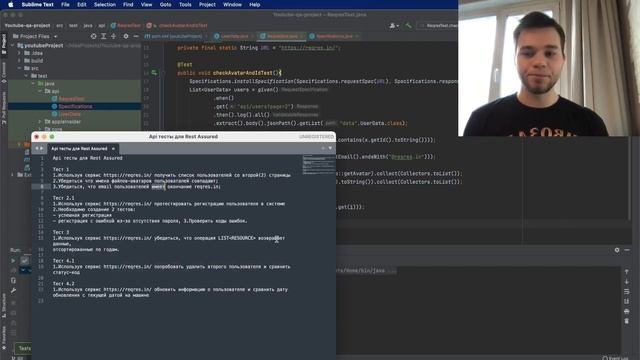Open the Project tool window stripe
Viewport: 640px width, 360px height.
point(4,44)
